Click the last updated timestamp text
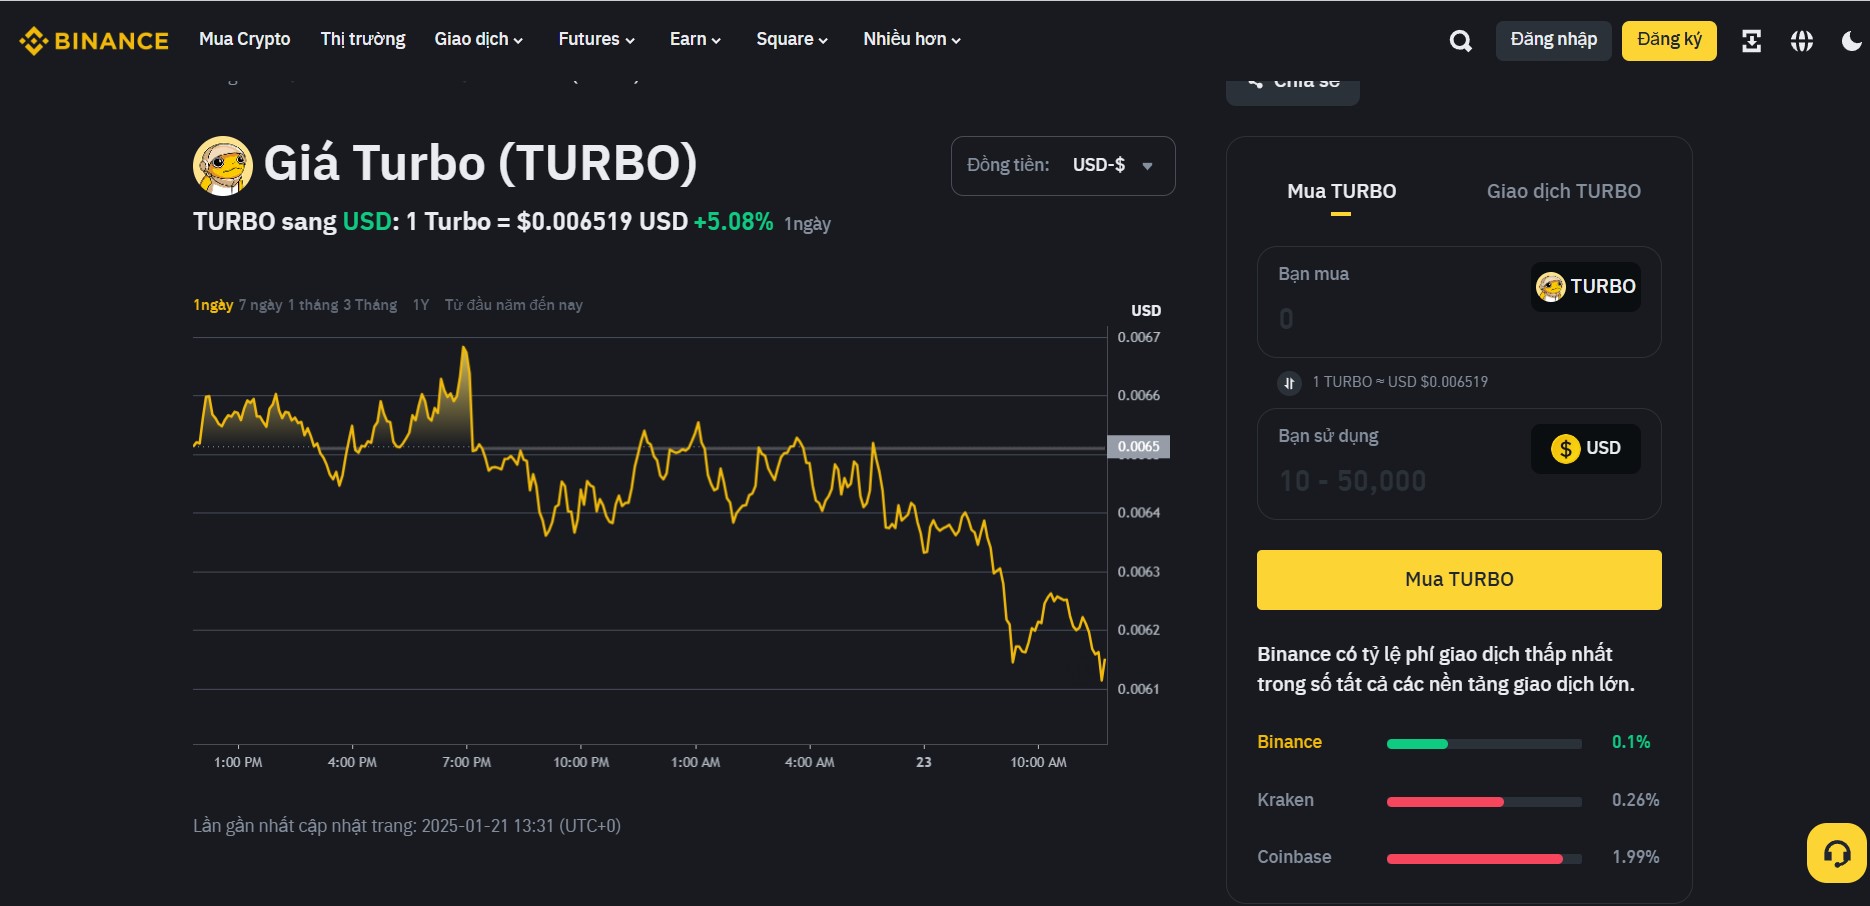Viewport: 1870px width, 906px height. click(x=407, y=826)
